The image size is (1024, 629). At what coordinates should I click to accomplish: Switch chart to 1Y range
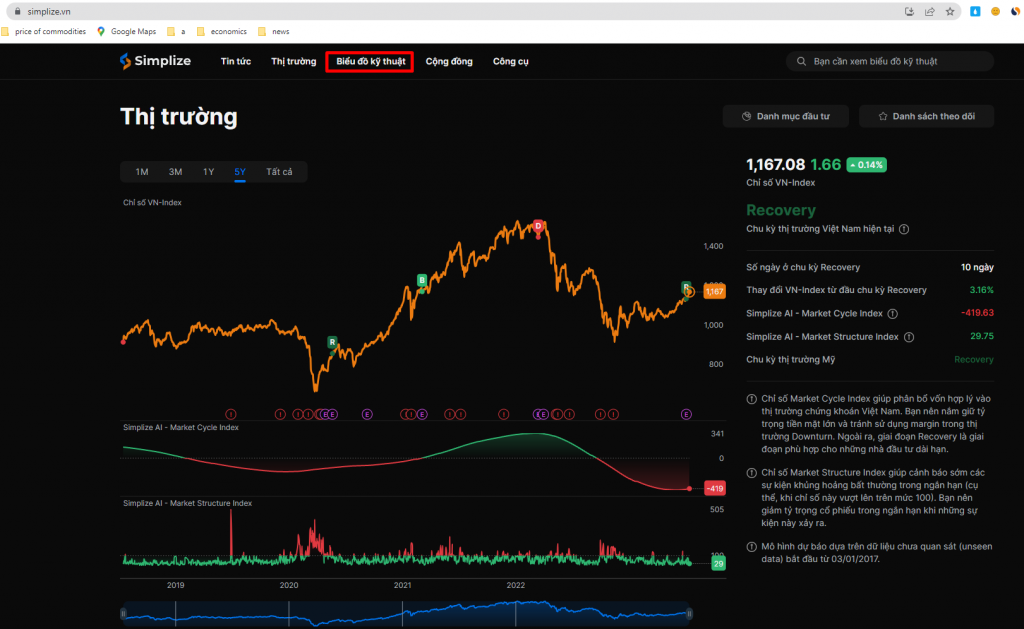208,172
